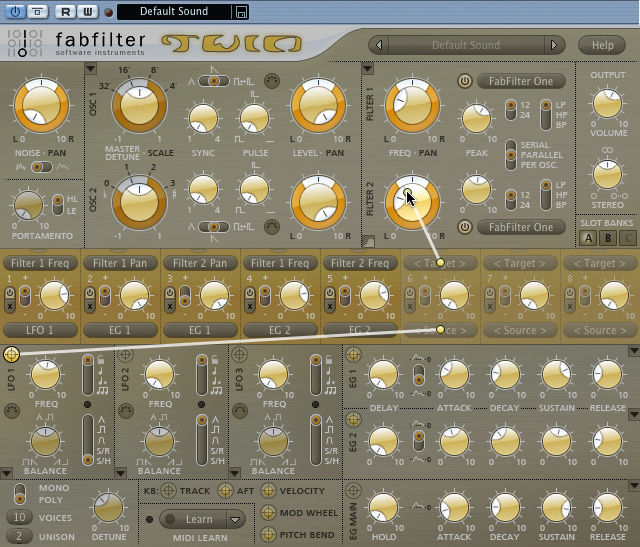Select slot bank A
The image size is (640, 547).
(x=588, y=238)
